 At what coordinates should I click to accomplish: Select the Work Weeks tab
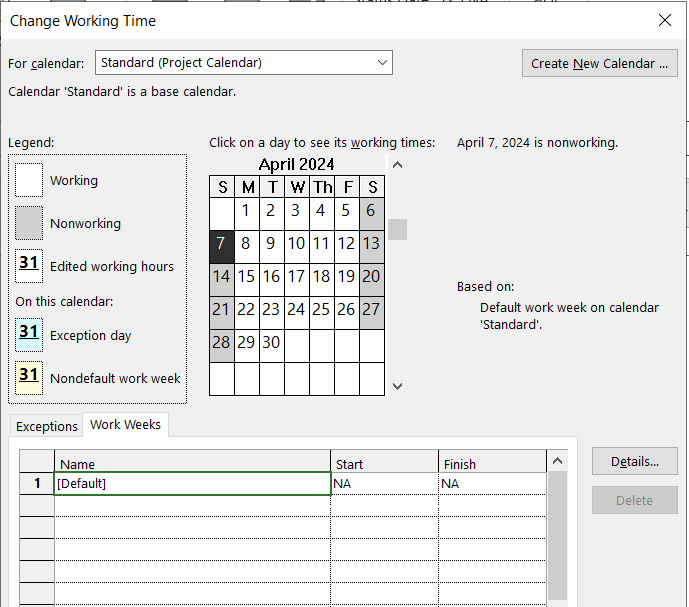[126, 425]
